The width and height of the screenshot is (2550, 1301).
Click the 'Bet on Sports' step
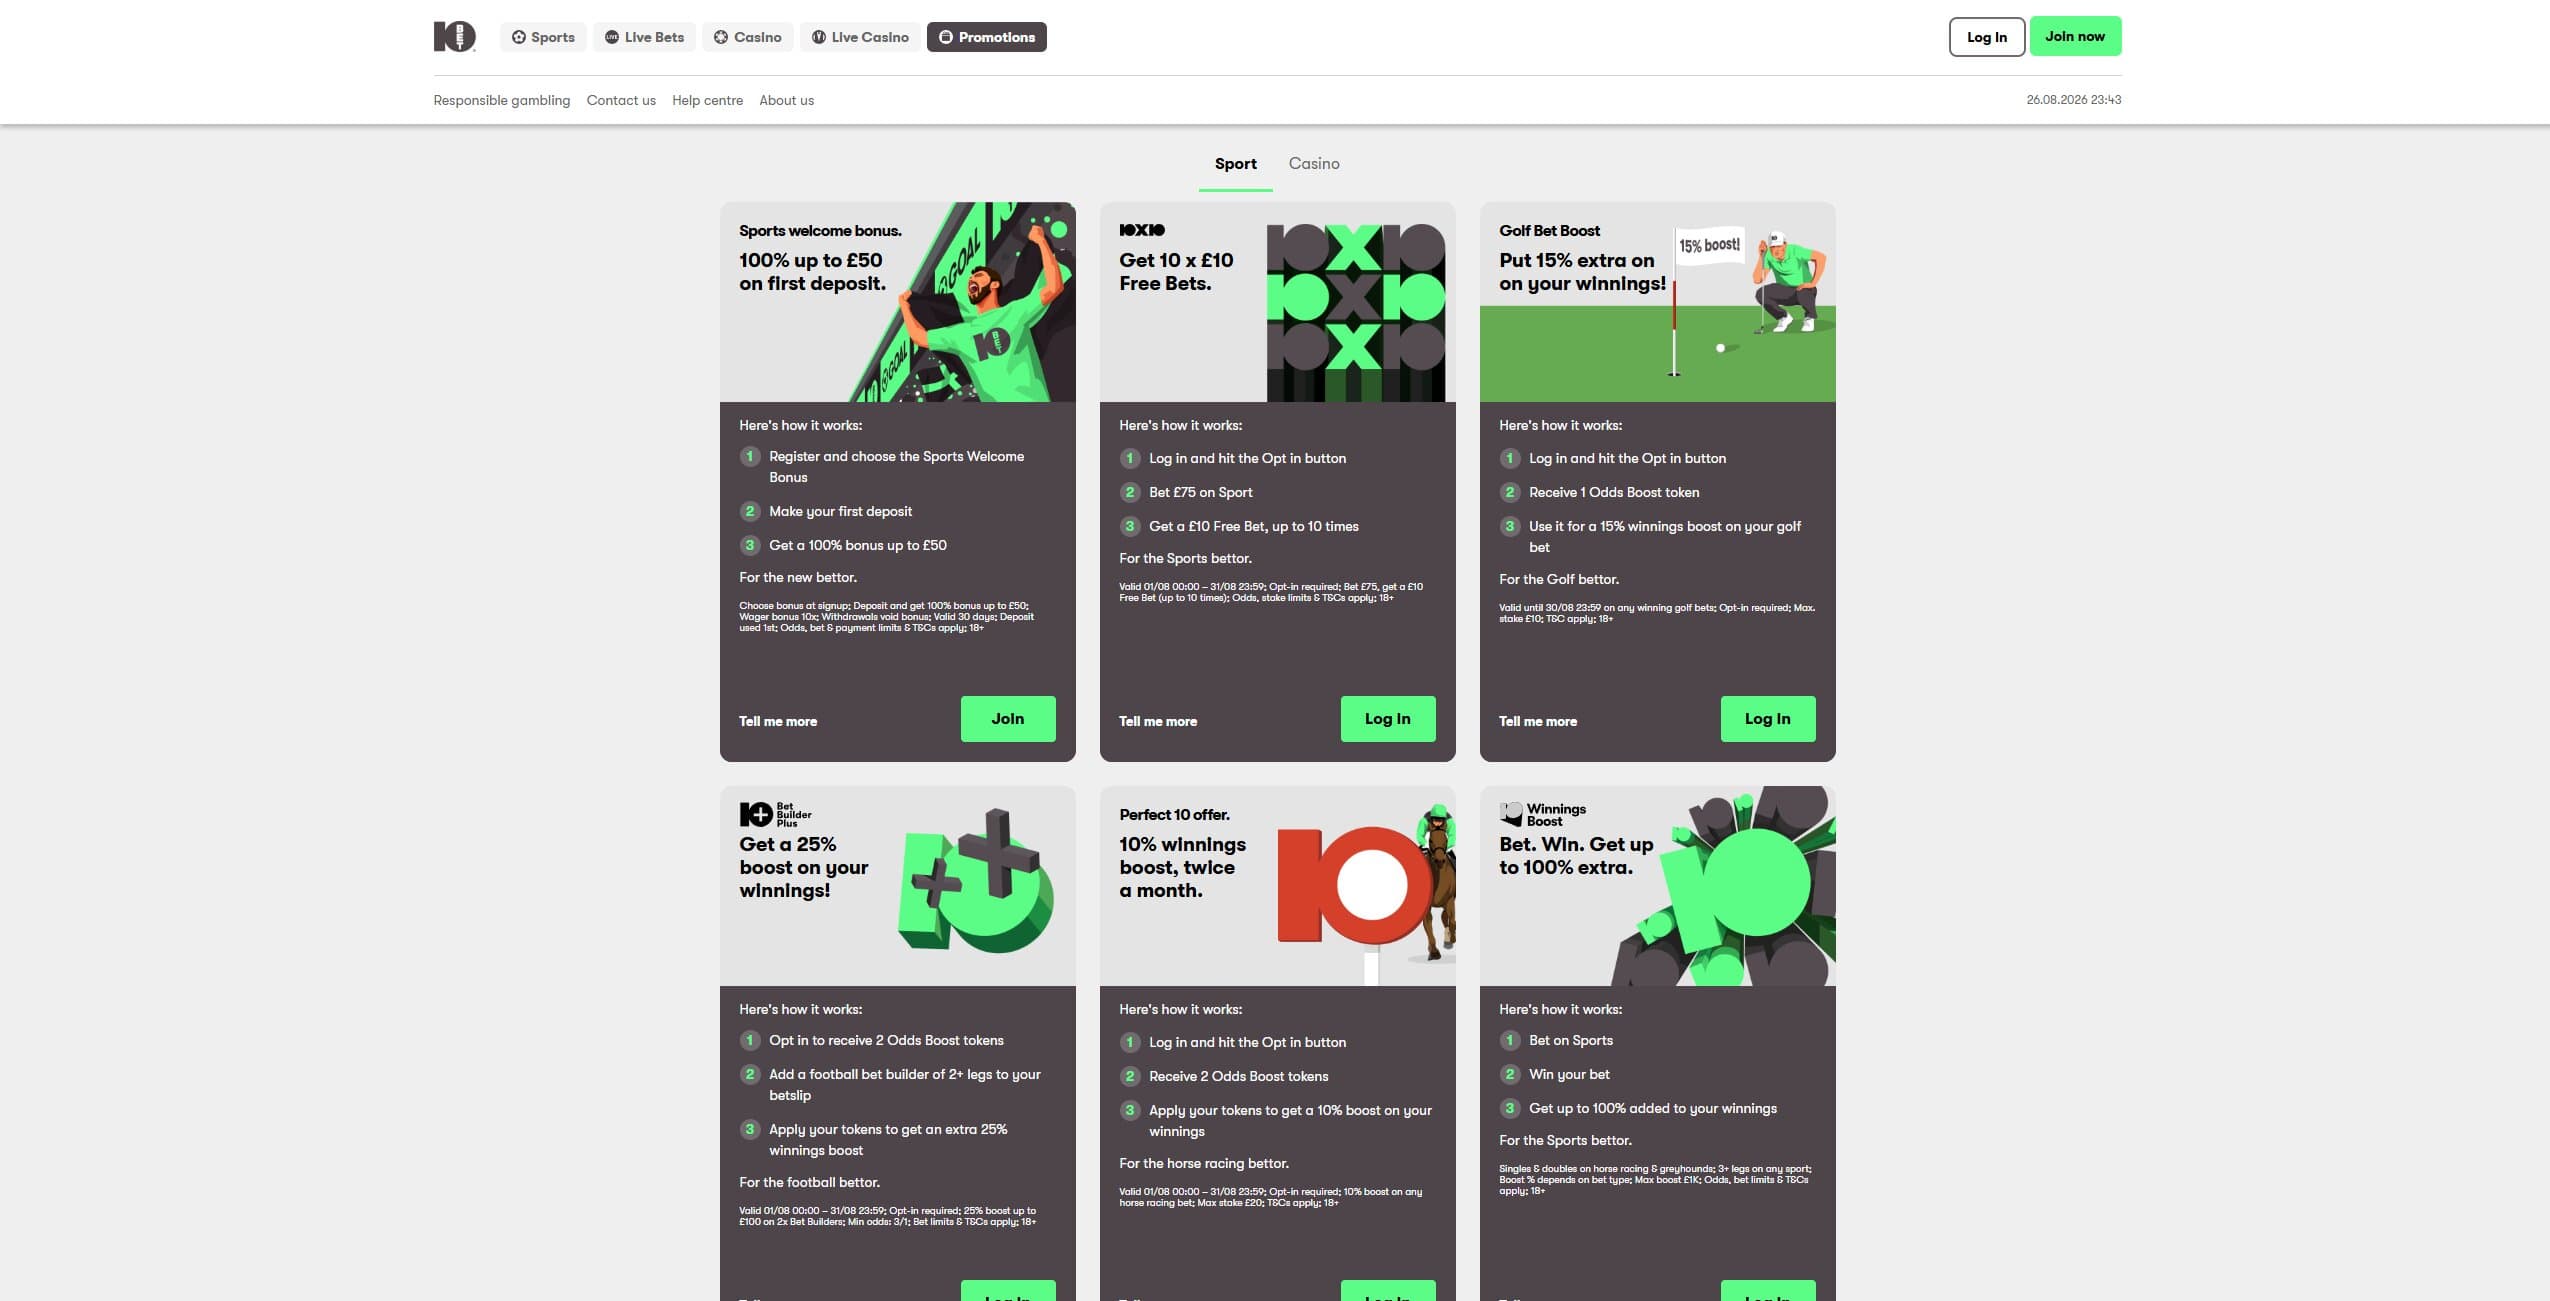point(1571,1040)
